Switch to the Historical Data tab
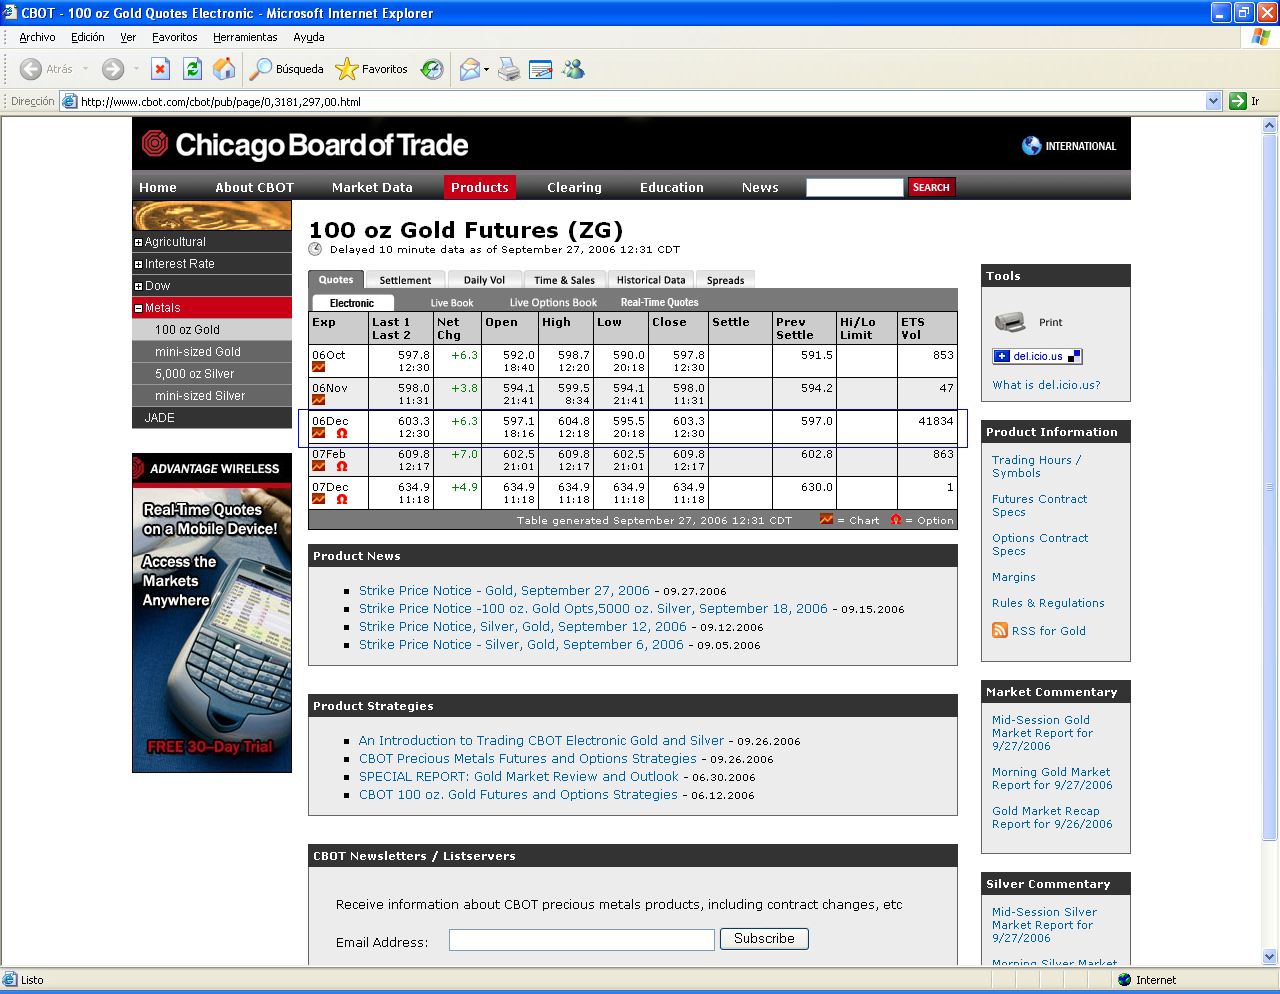Screen dimensions: 1280x994 coord(651,280)
